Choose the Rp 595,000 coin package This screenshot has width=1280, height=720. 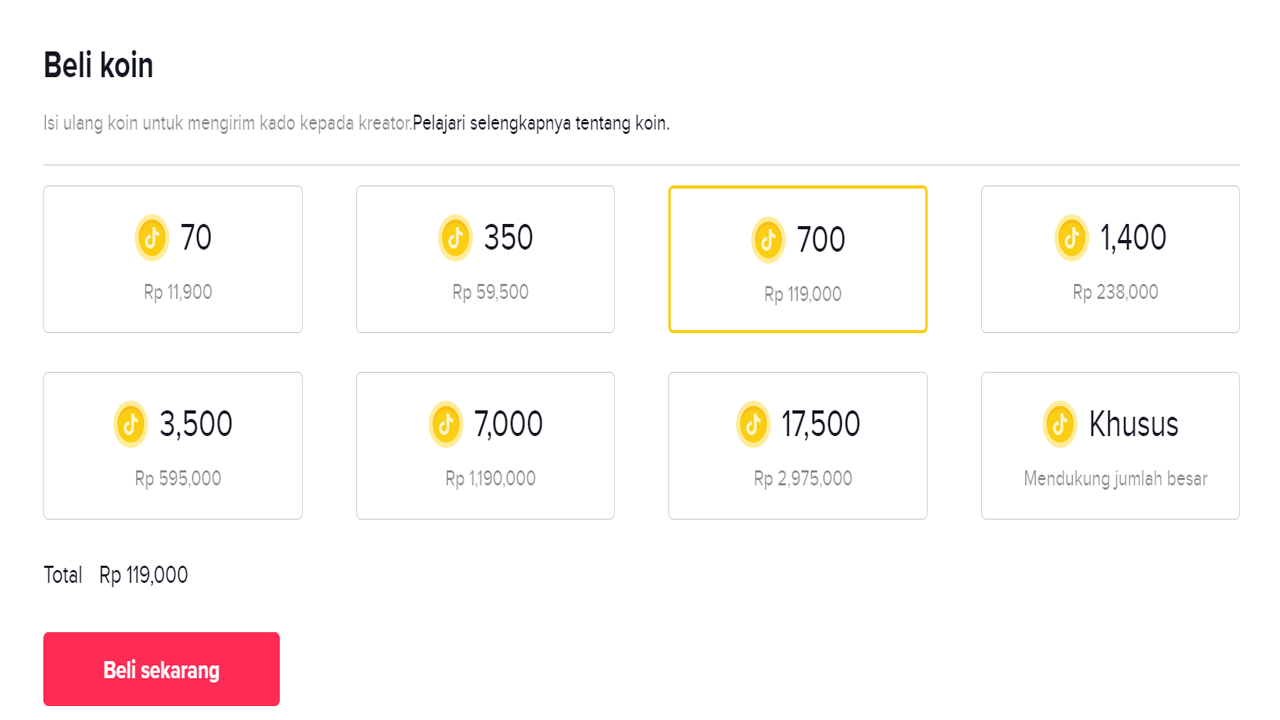[x=173, y=446]
